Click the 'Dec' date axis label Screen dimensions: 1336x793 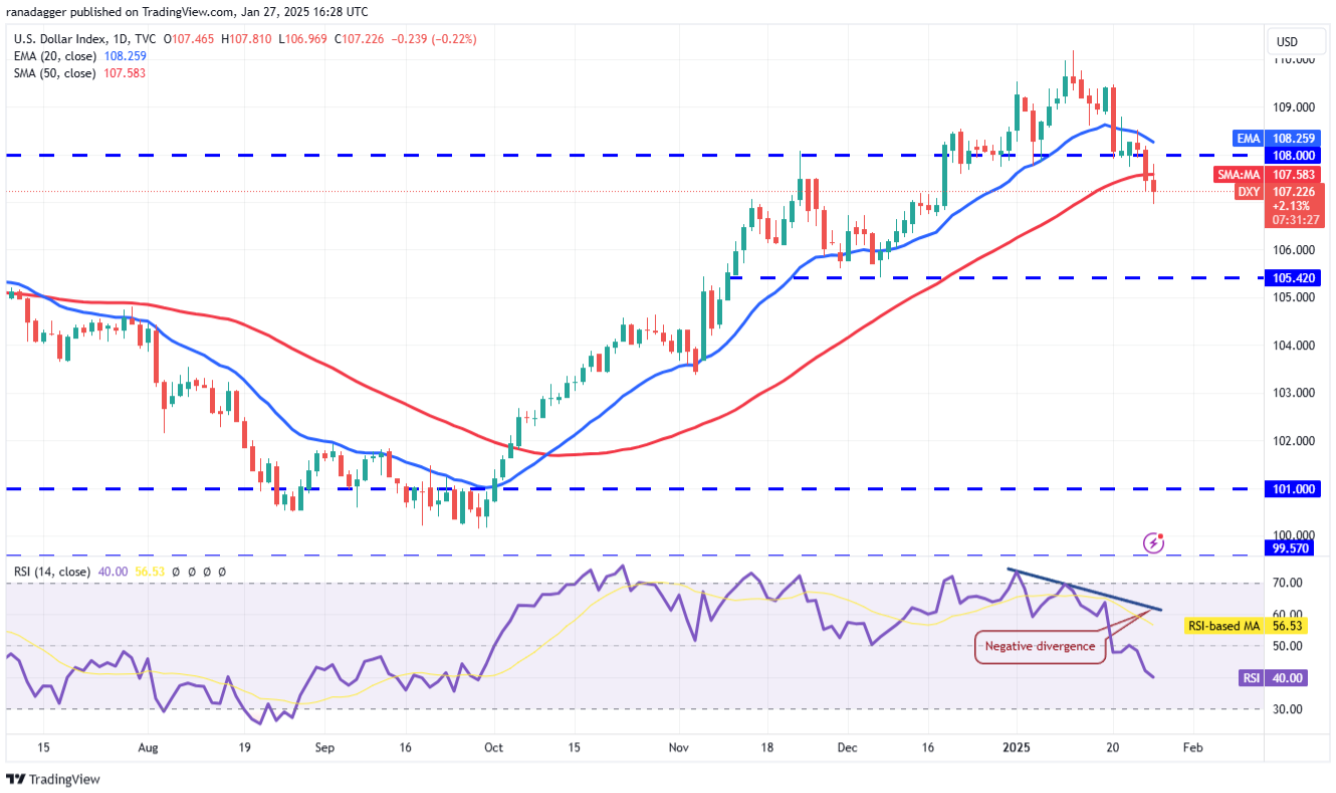click(846, 747)
